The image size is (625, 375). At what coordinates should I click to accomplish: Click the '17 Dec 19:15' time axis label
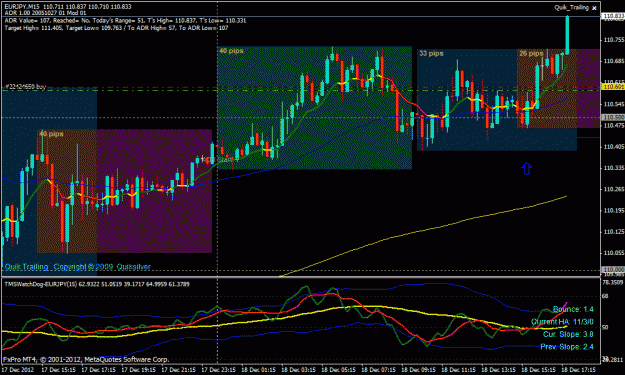[x=138, y=370]
